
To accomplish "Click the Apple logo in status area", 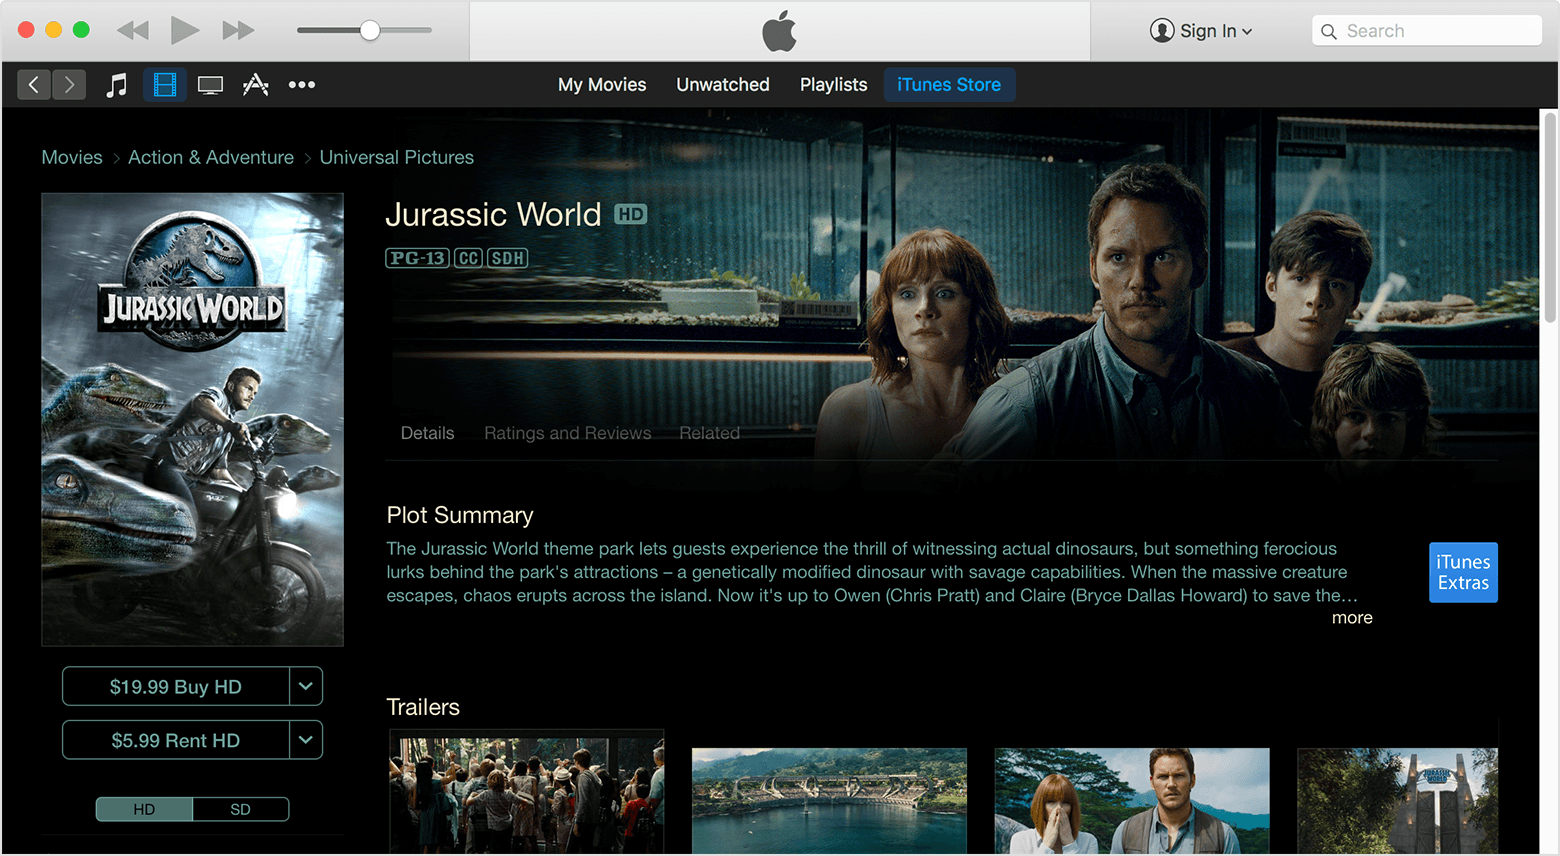I will 780,31.
